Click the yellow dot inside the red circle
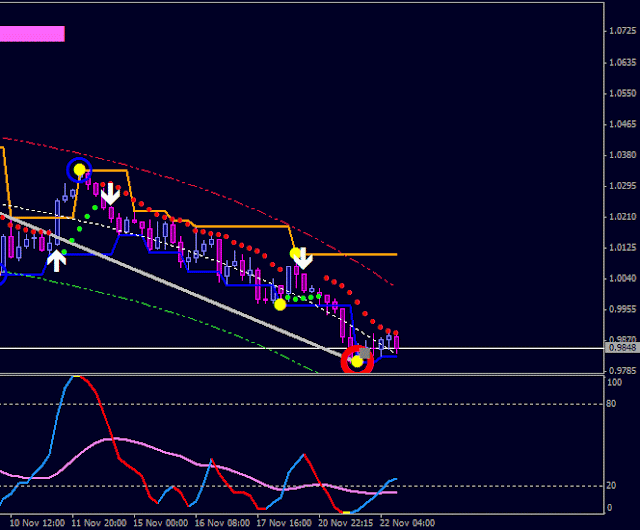This screenshot has height=530, width=640. pyautogui.click(x=357, y=361)
